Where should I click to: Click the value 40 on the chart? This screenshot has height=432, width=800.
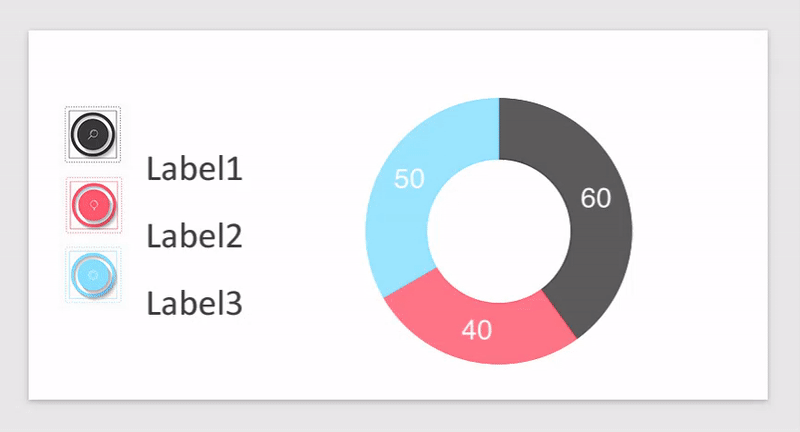[477, 330]
